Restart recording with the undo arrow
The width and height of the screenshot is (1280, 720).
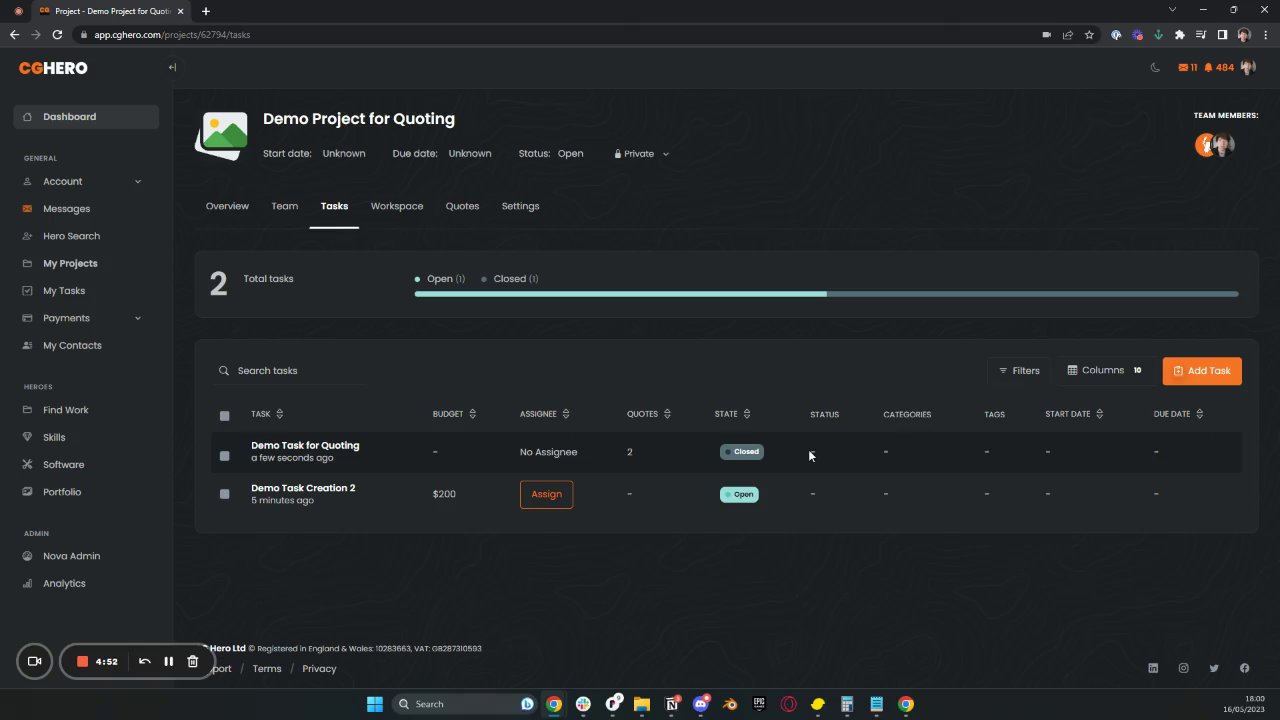pyautogui.click(x=145, y=661)
